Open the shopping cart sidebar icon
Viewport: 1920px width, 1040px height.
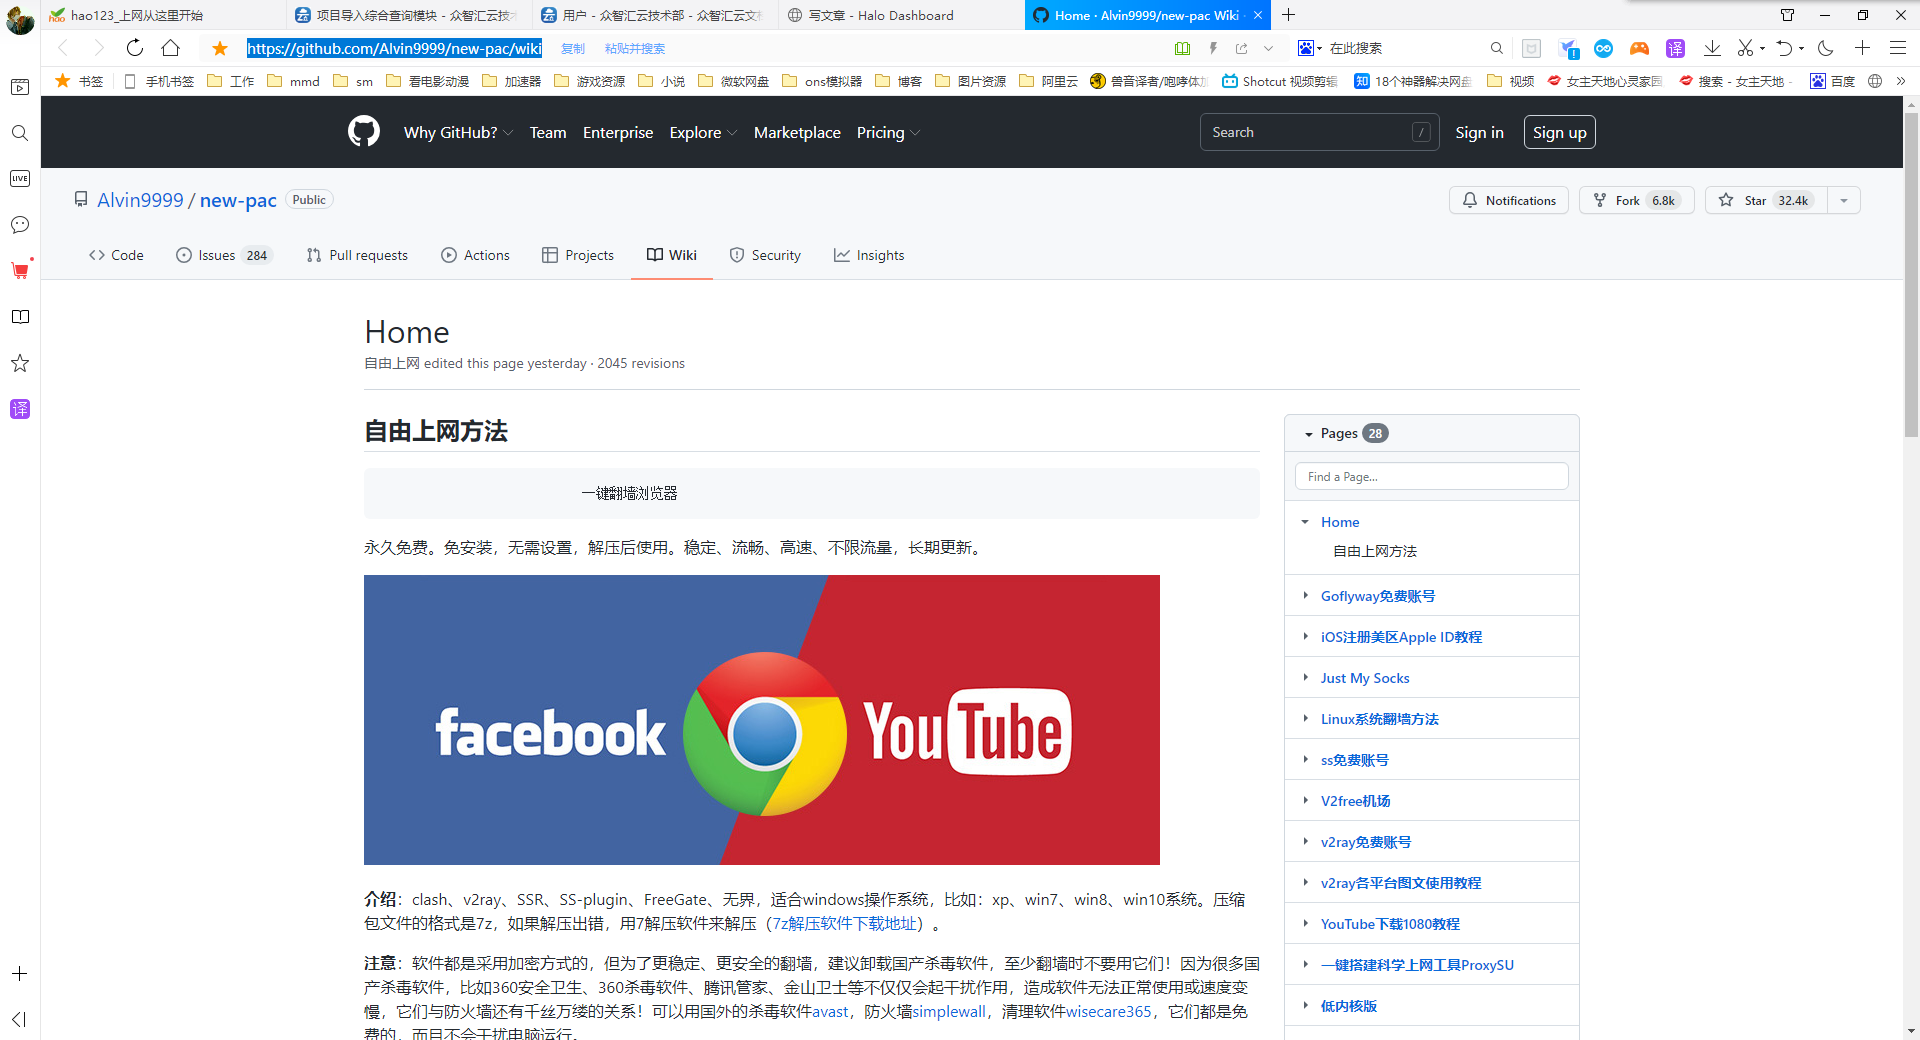tap(20, 270)
